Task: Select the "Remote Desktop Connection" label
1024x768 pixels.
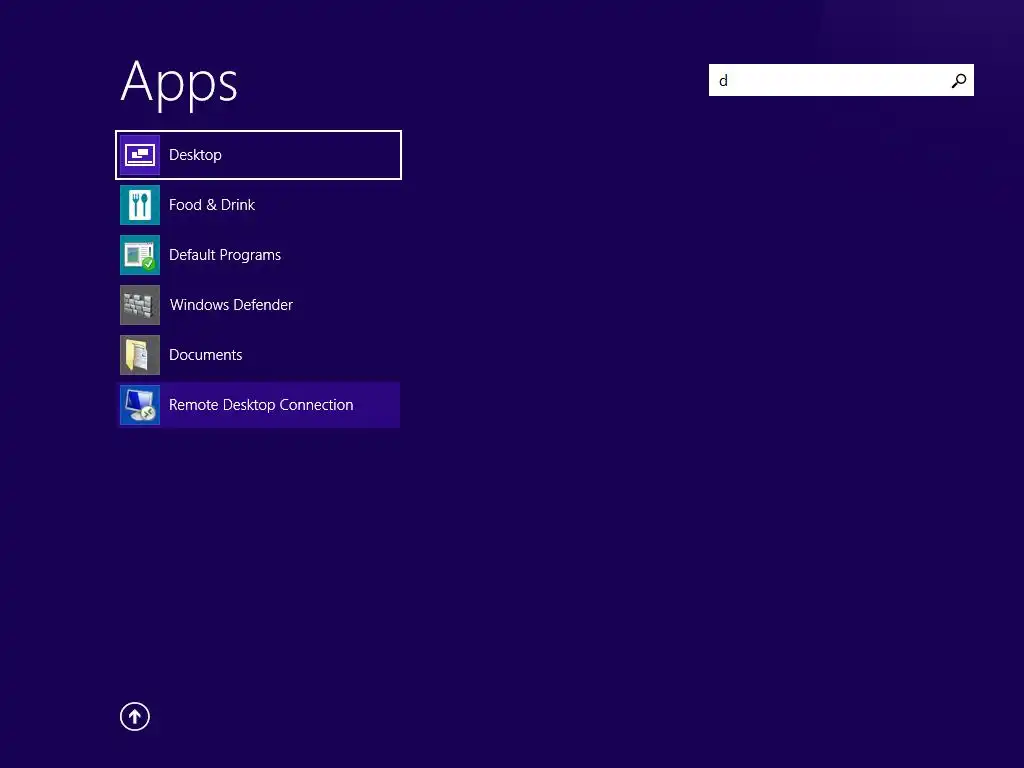Action: point(261,405)
